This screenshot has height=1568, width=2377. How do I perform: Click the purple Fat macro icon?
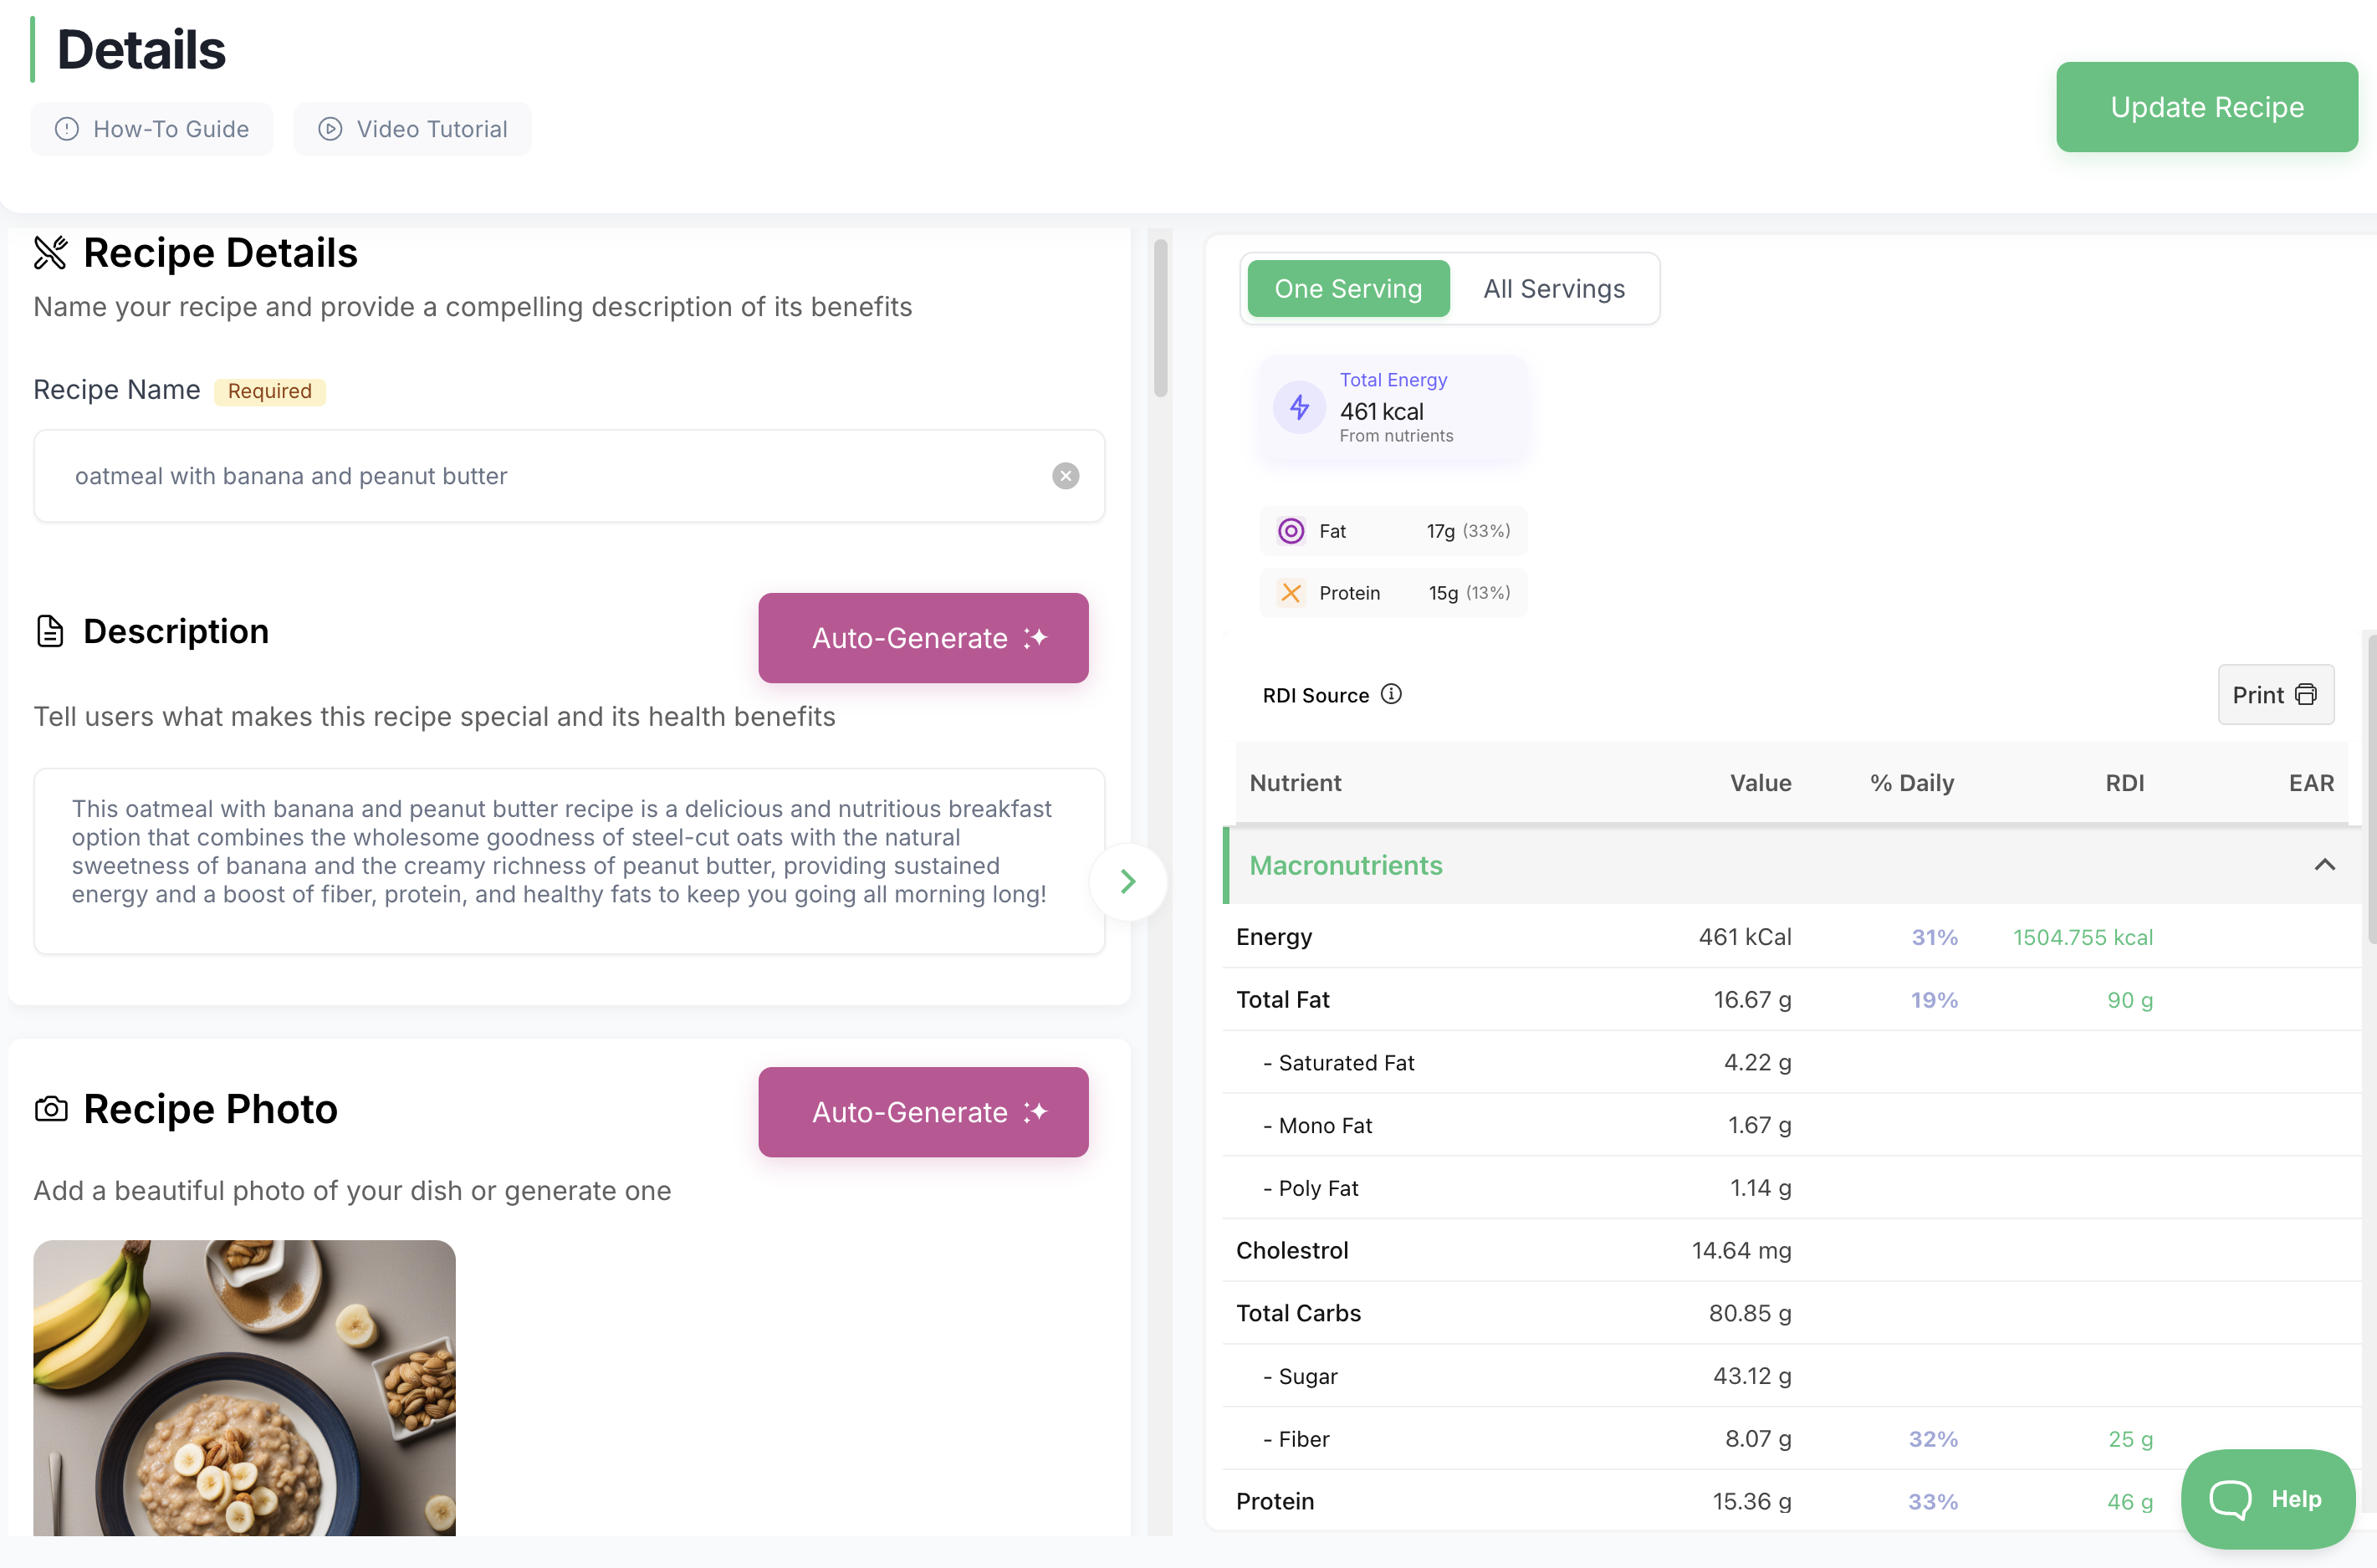tap(1291, 531)
